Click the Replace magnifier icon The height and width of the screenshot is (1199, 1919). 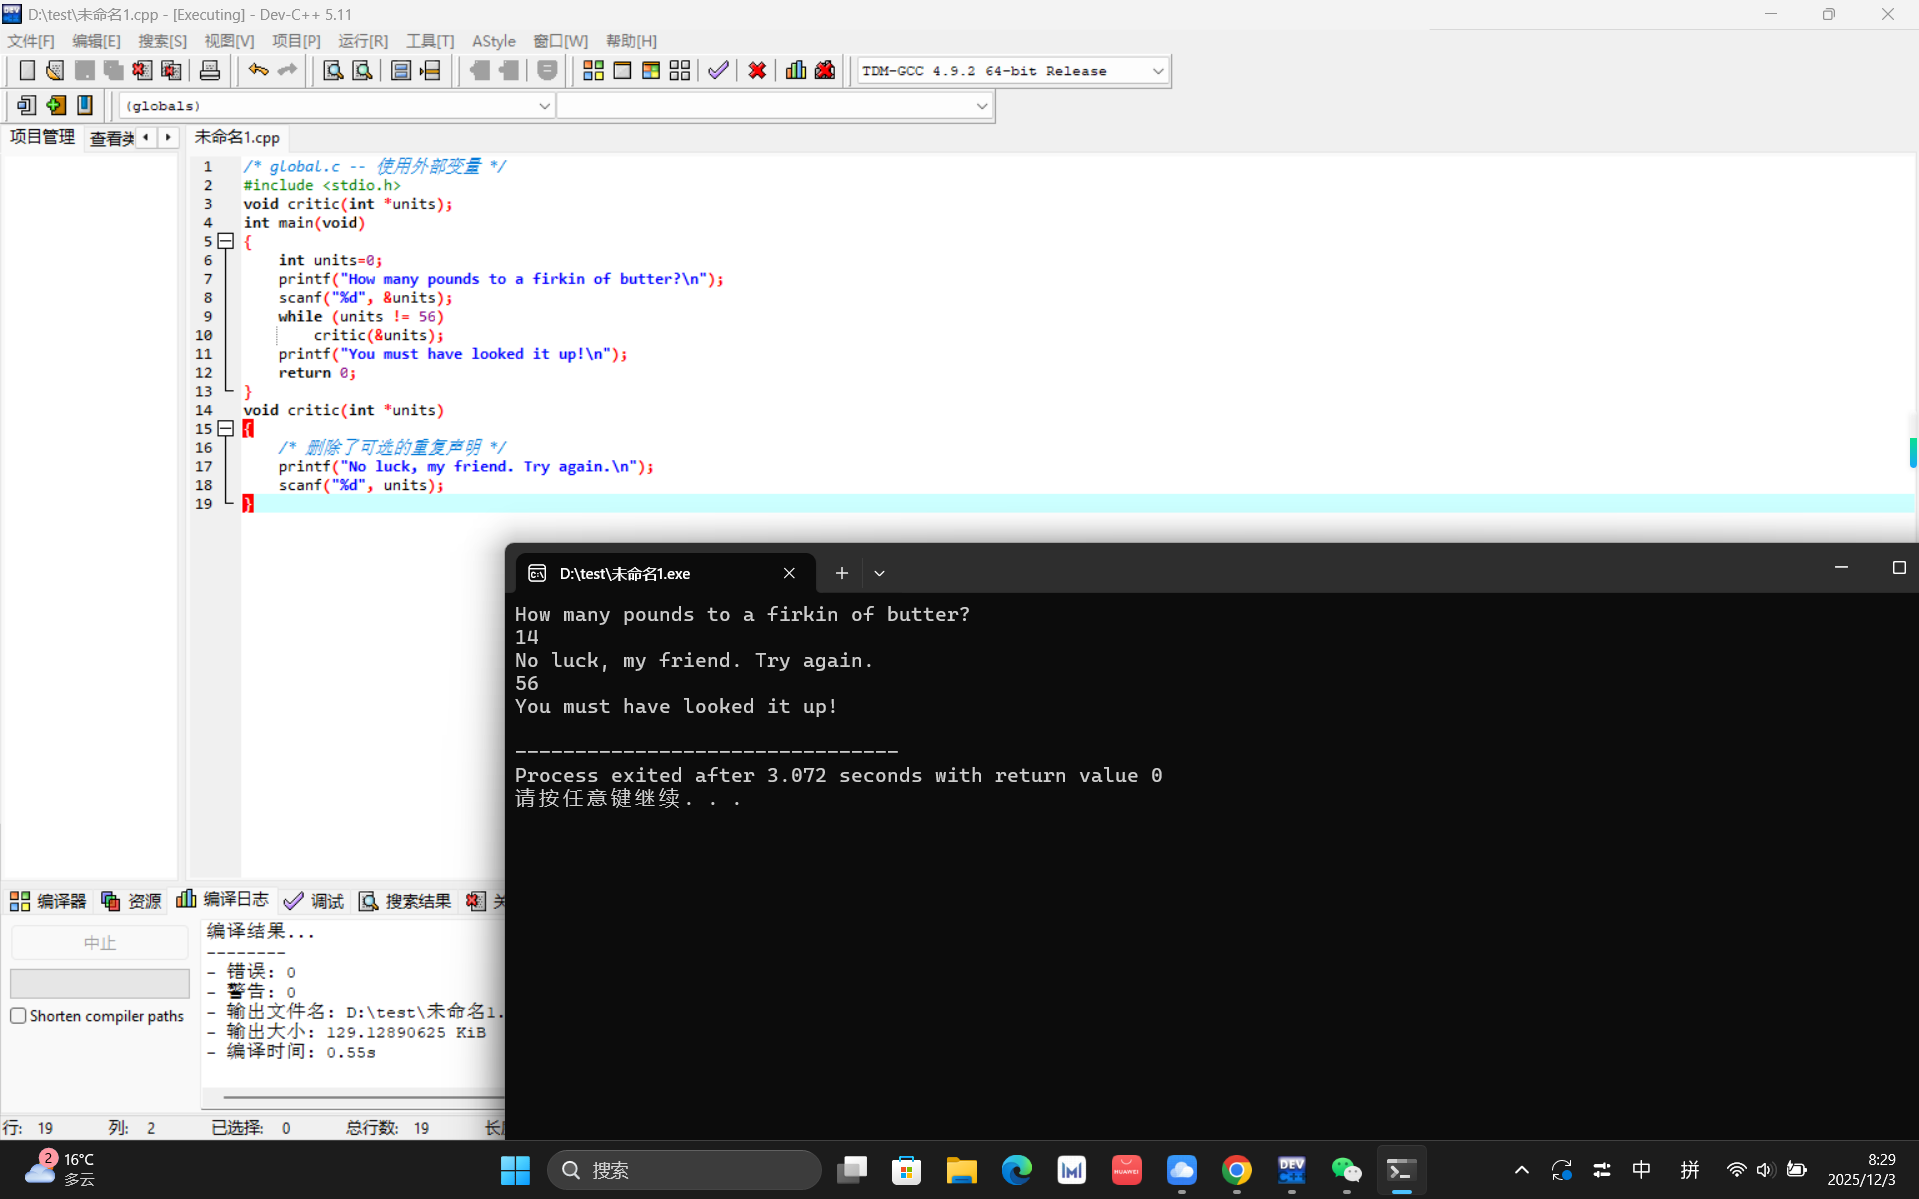[362, 70]
